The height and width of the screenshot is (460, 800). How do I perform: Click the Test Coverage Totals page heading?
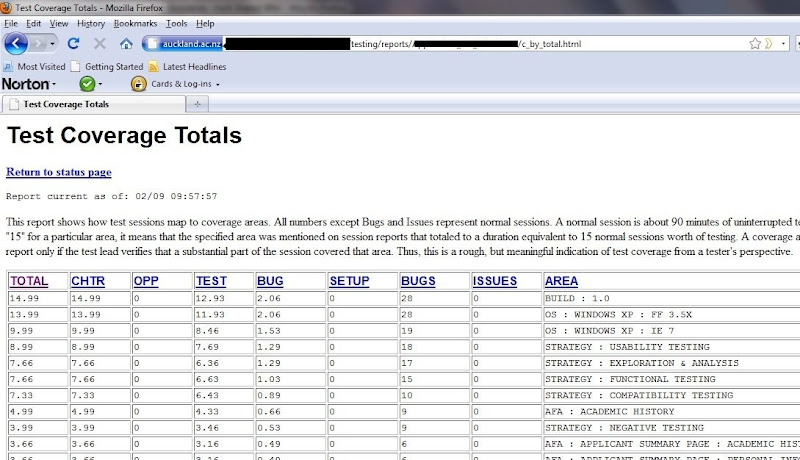pos(124,136)
